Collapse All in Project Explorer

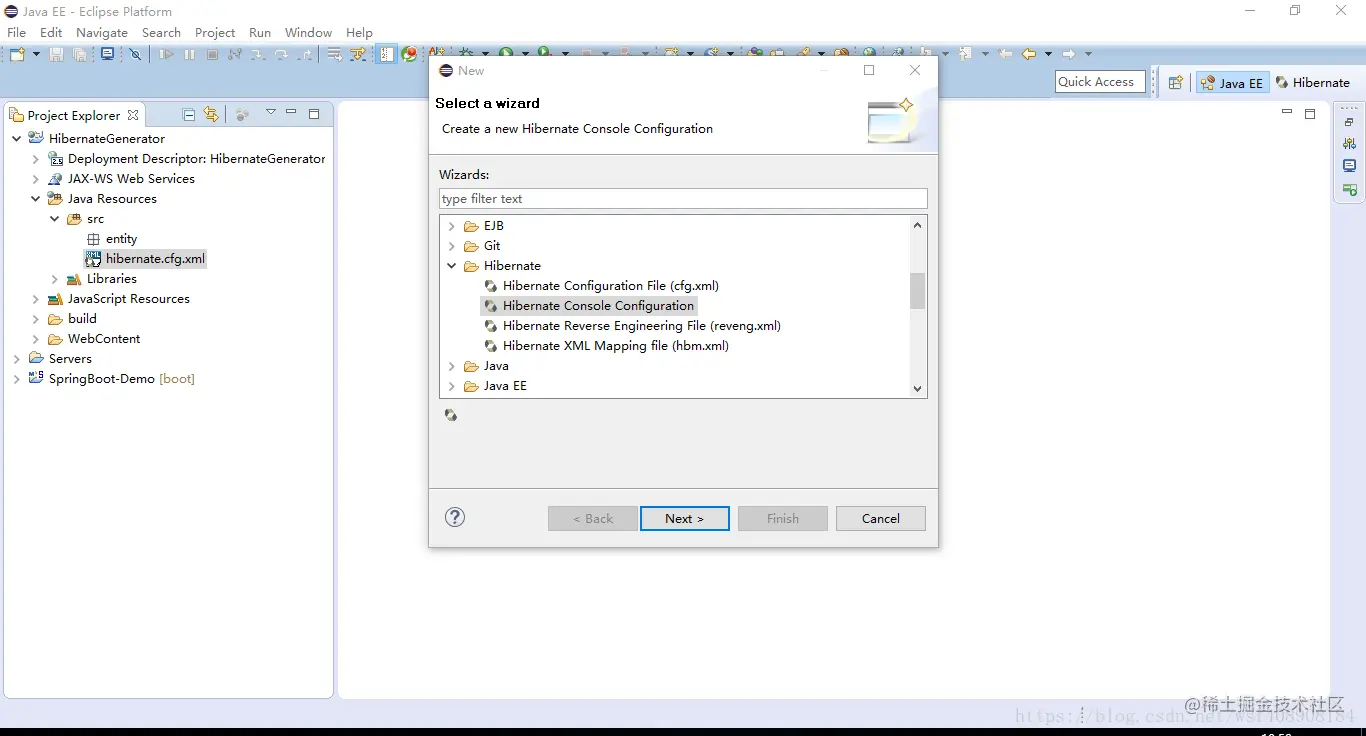tap(189, 115)
